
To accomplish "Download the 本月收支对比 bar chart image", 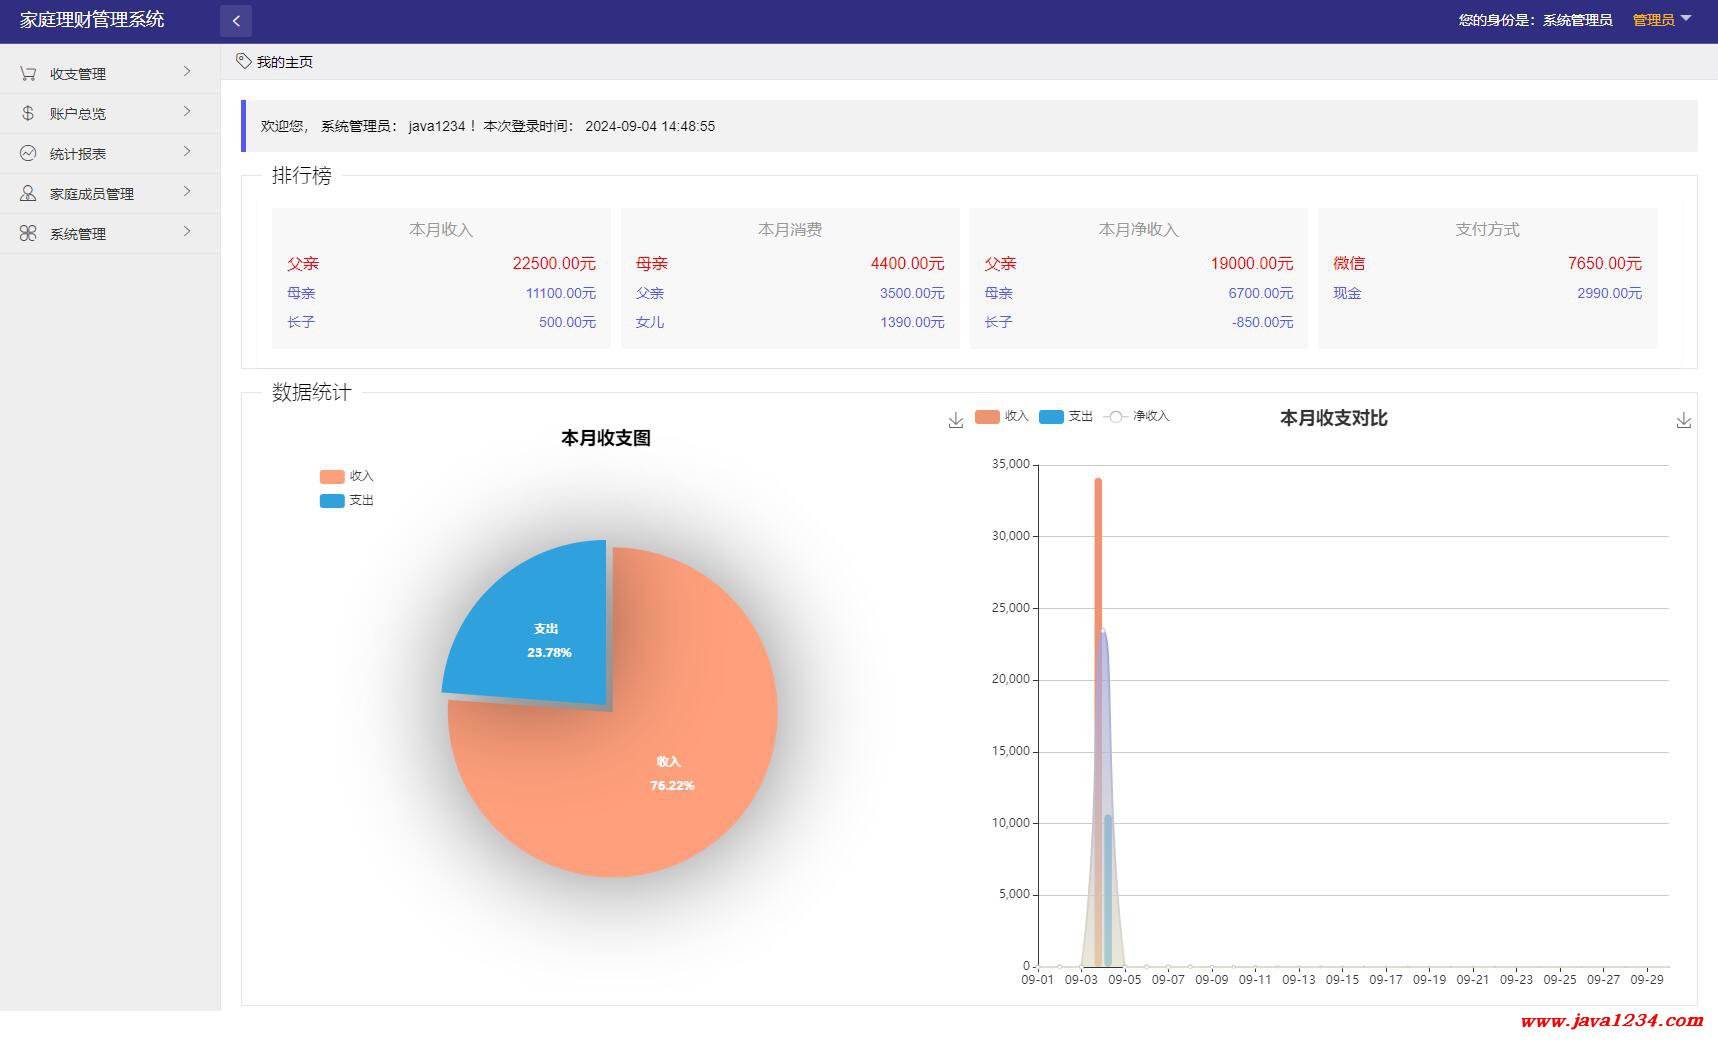I will [1683, 421].
